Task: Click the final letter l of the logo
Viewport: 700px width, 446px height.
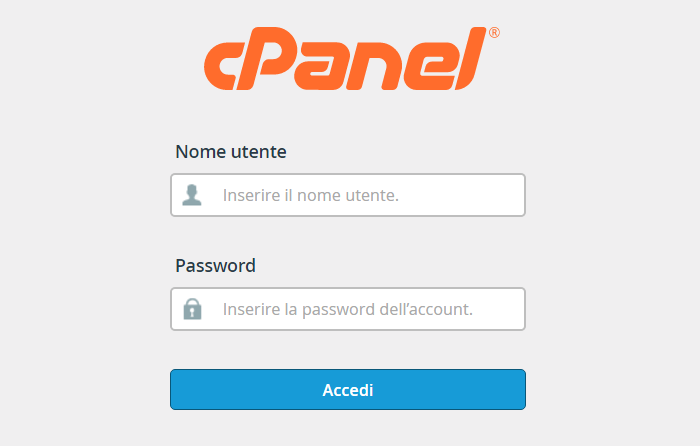Action: click(x=470, y=58)
